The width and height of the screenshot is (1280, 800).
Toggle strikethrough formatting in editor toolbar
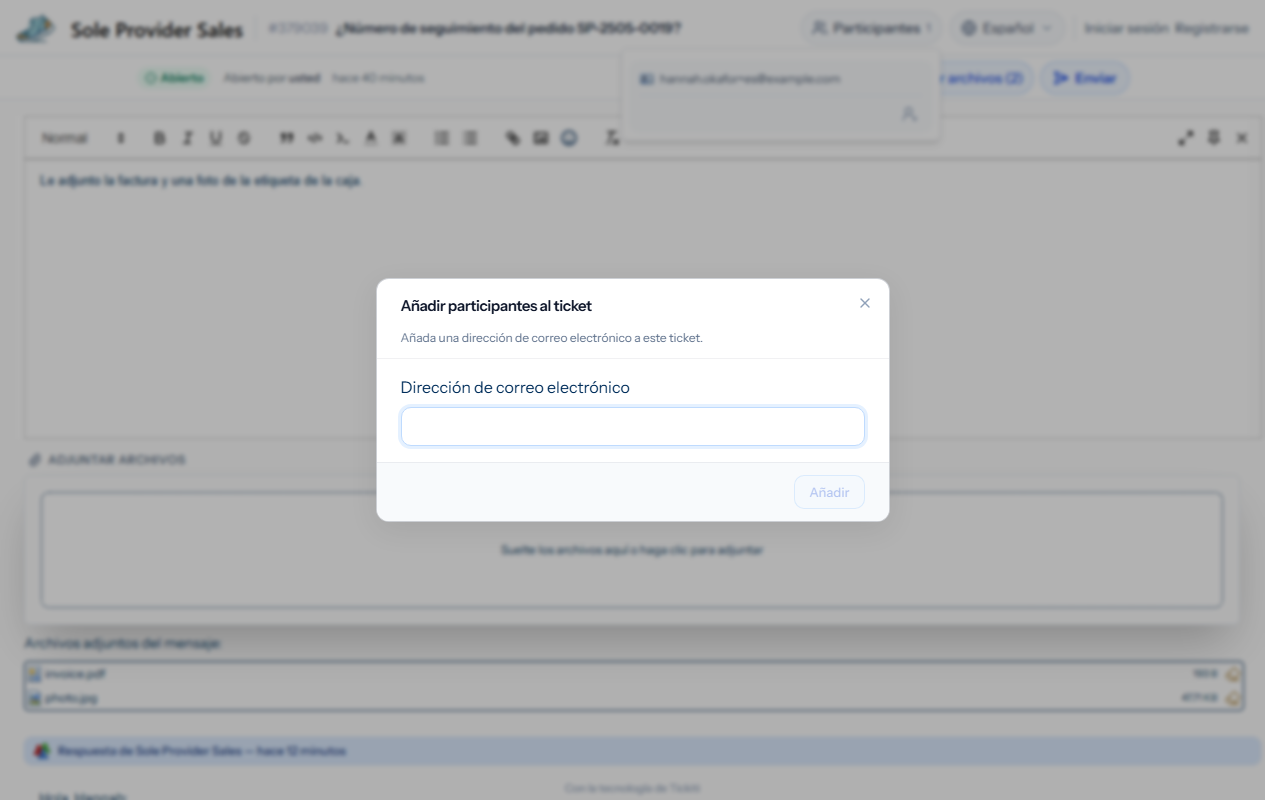243,138
